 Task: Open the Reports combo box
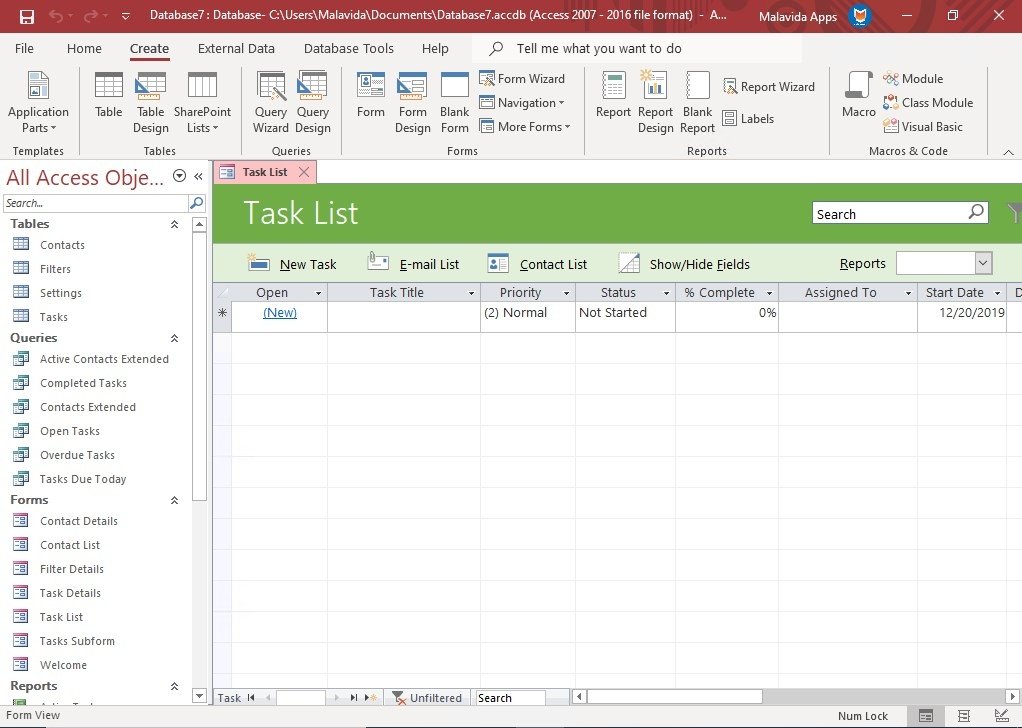(x=944, y=262)
